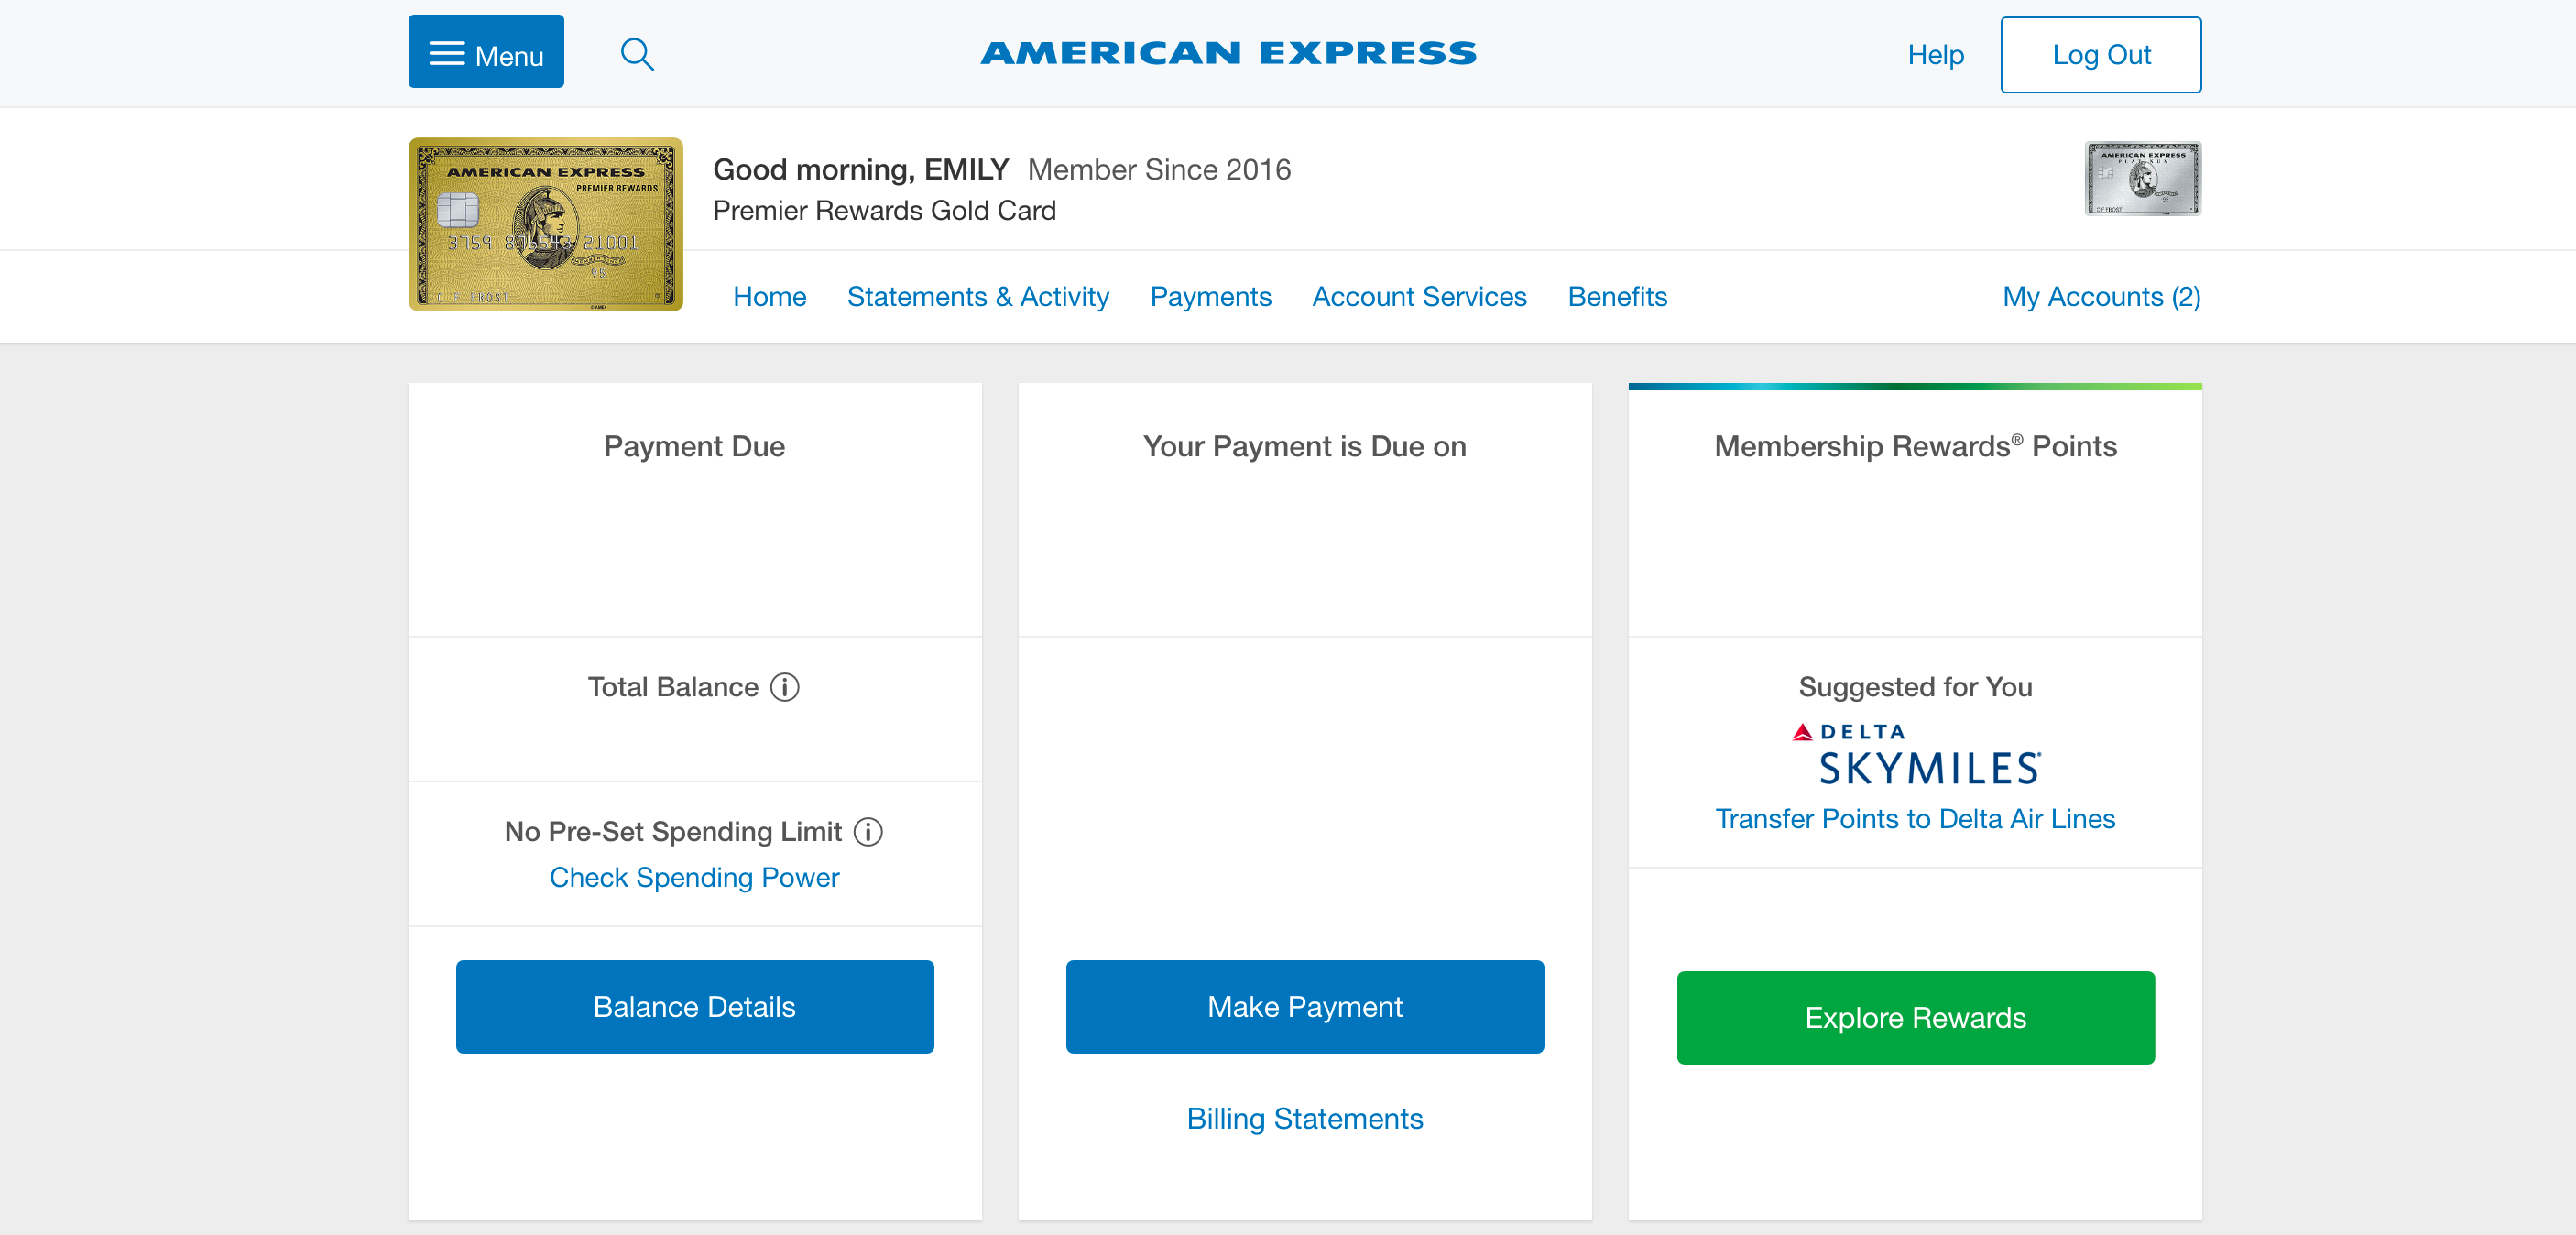The height and width of the screenshot is (1235, 2576).
Task: Click the No Pre-Set Spending Limit info icon
Action: click(868, 832)
